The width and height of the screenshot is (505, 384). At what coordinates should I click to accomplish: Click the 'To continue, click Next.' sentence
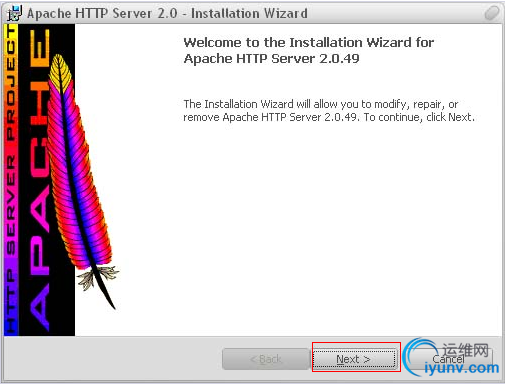[419, 117]
